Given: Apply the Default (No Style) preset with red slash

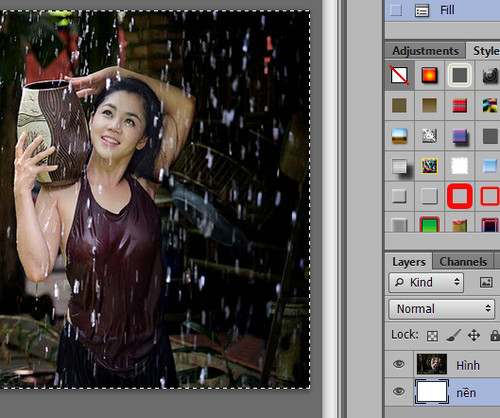Looking at the screenshot, I should click(399, 75).
